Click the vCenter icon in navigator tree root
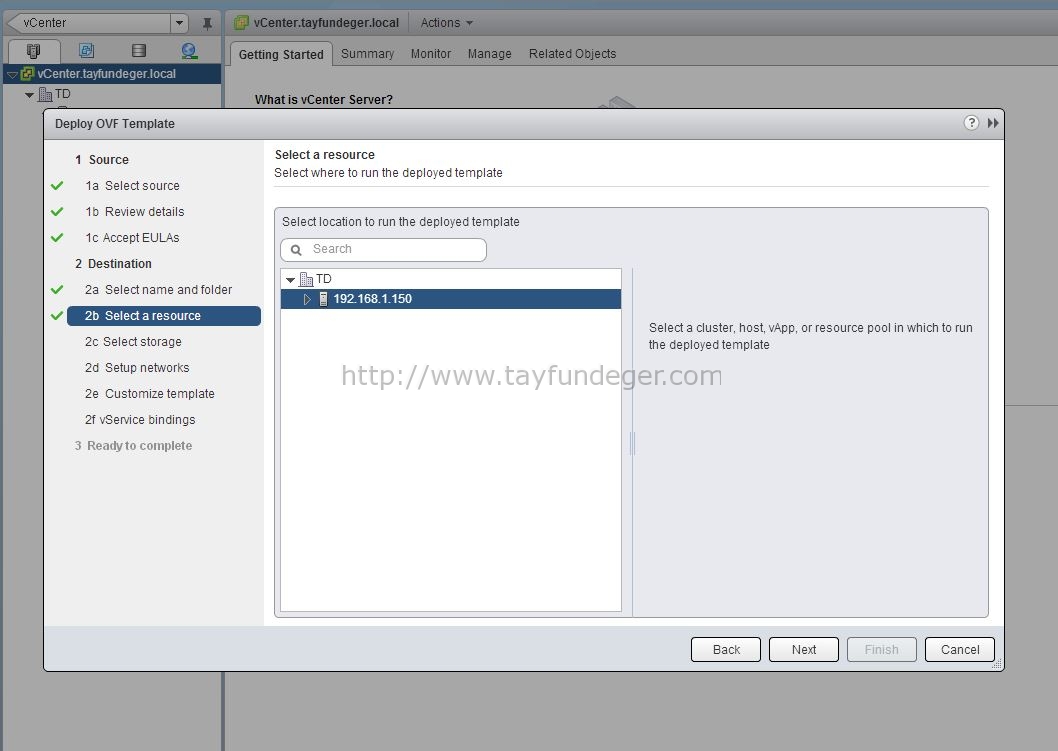 click(x=28, y=74)
